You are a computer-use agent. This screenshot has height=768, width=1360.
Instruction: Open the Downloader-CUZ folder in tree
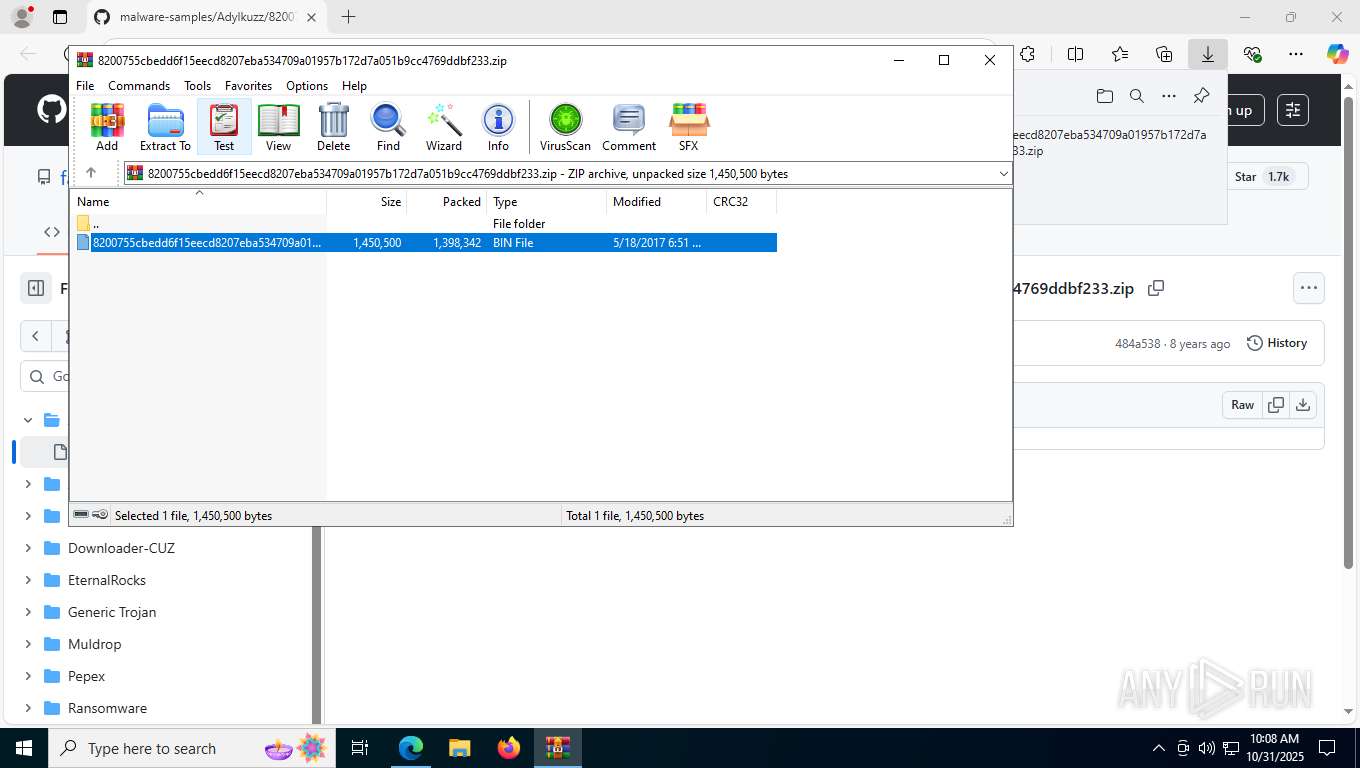[121, 548]
